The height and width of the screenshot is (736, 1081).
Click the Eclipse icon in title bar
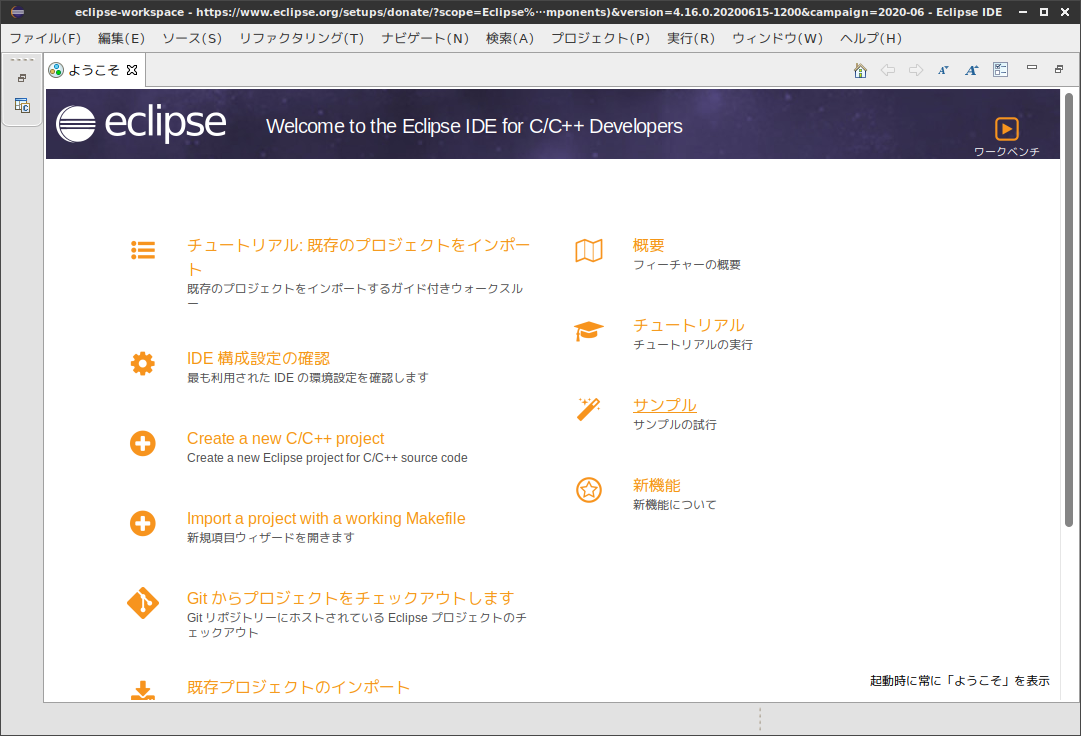point(18,12)
